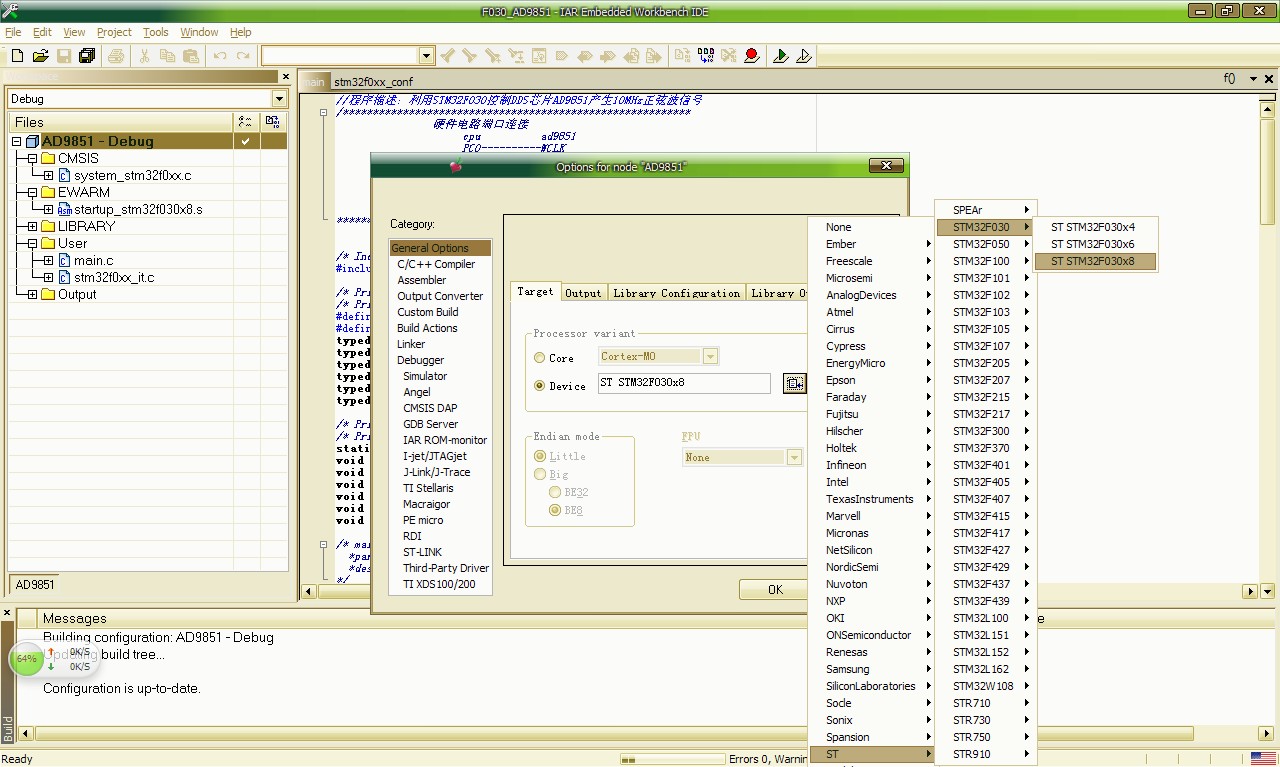Viewport: 1280px width, 767px height.
Task: Select Linker in the Category list
Action: [411, 344]
